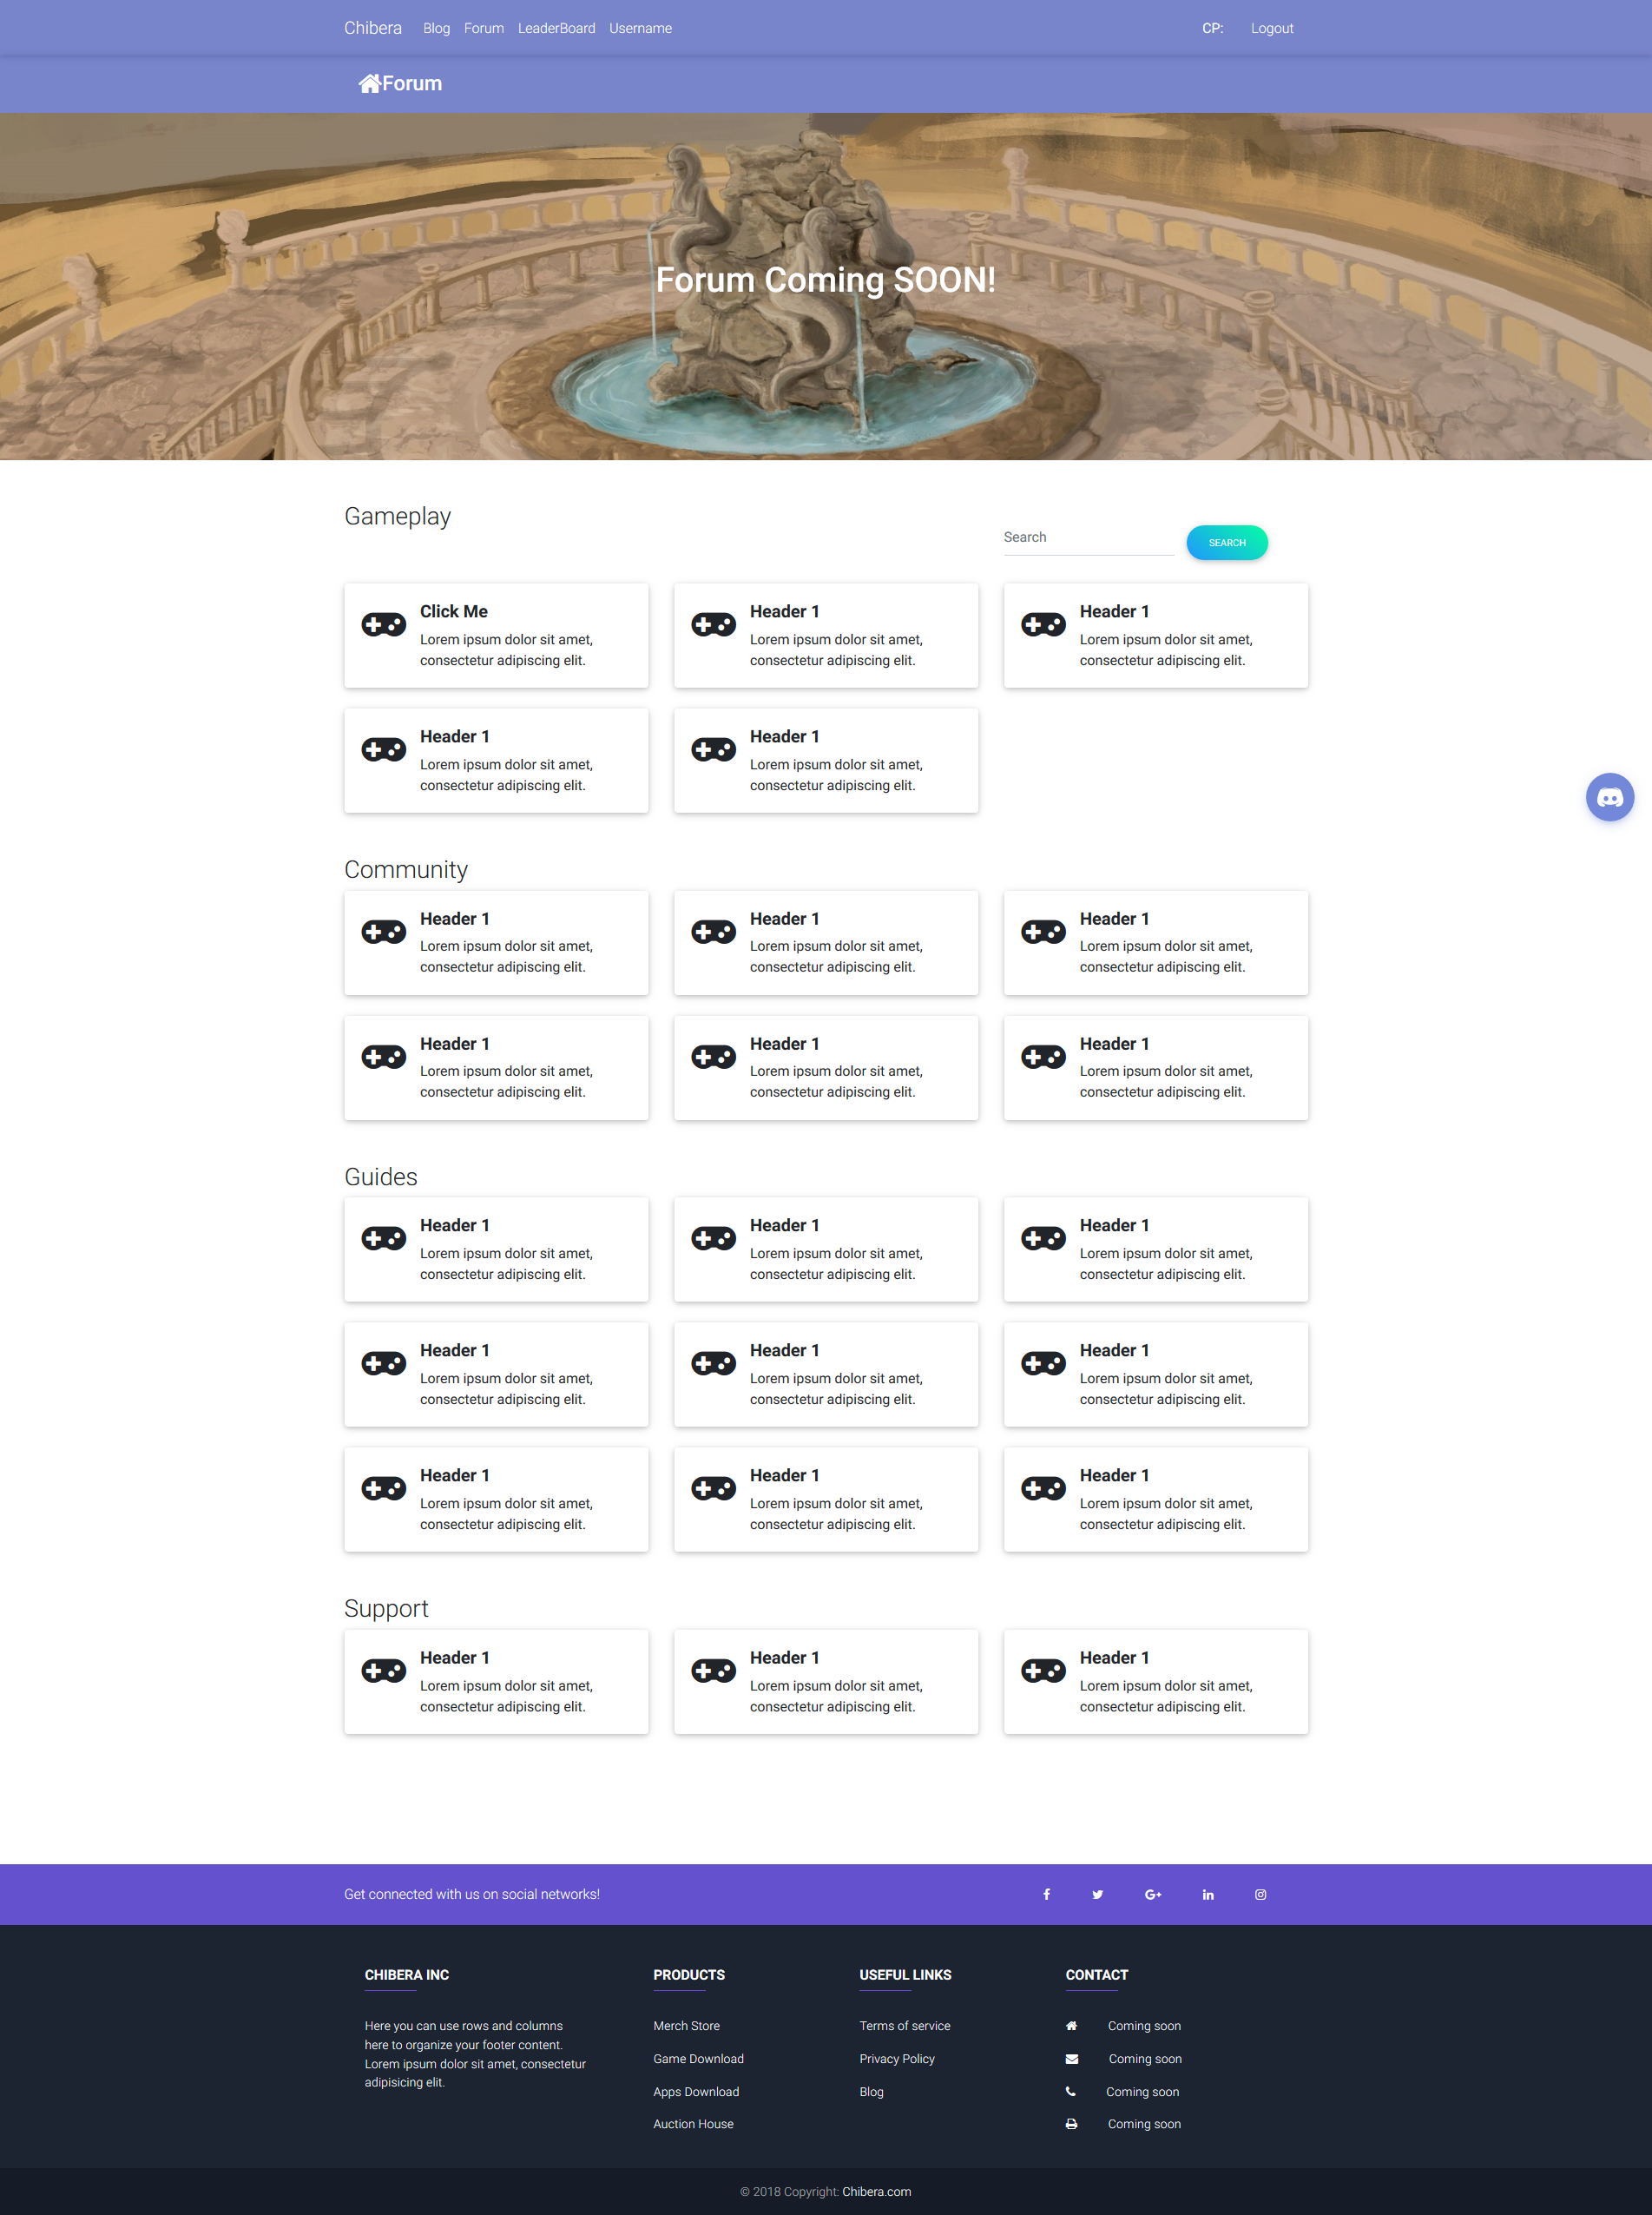Click the footer description starting "Here you can use rows"
This screenshot has width=1652, height=2215.
[475, 2054]
